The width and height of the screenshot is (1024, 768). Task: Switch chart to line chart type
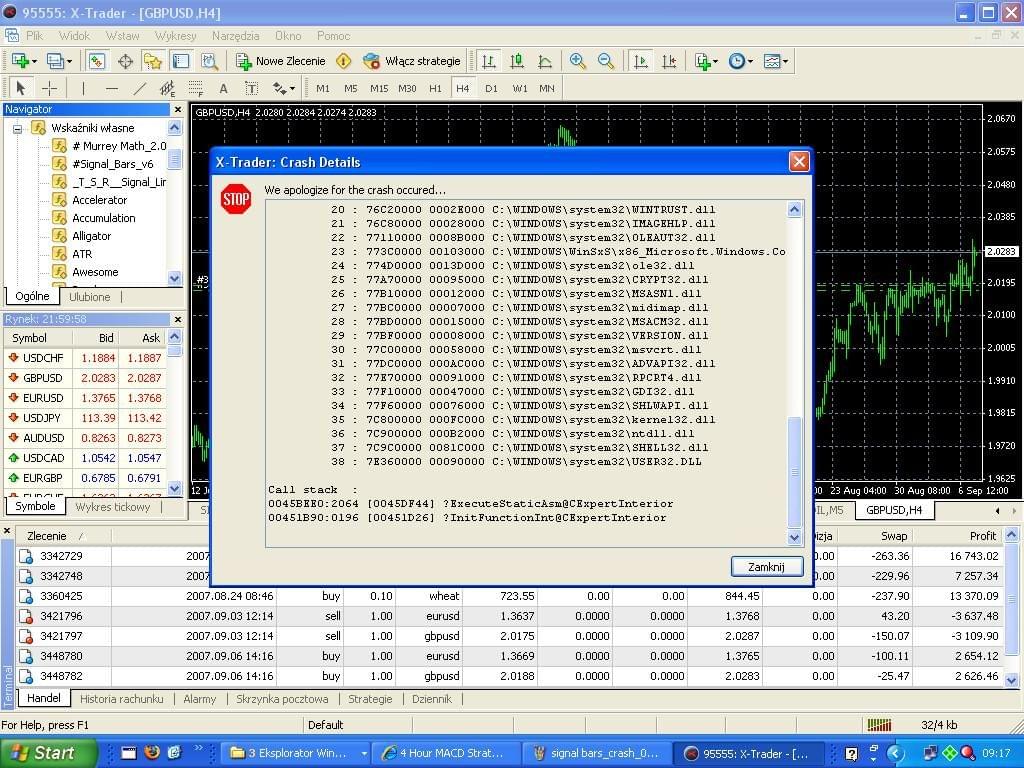coord(545,61)
